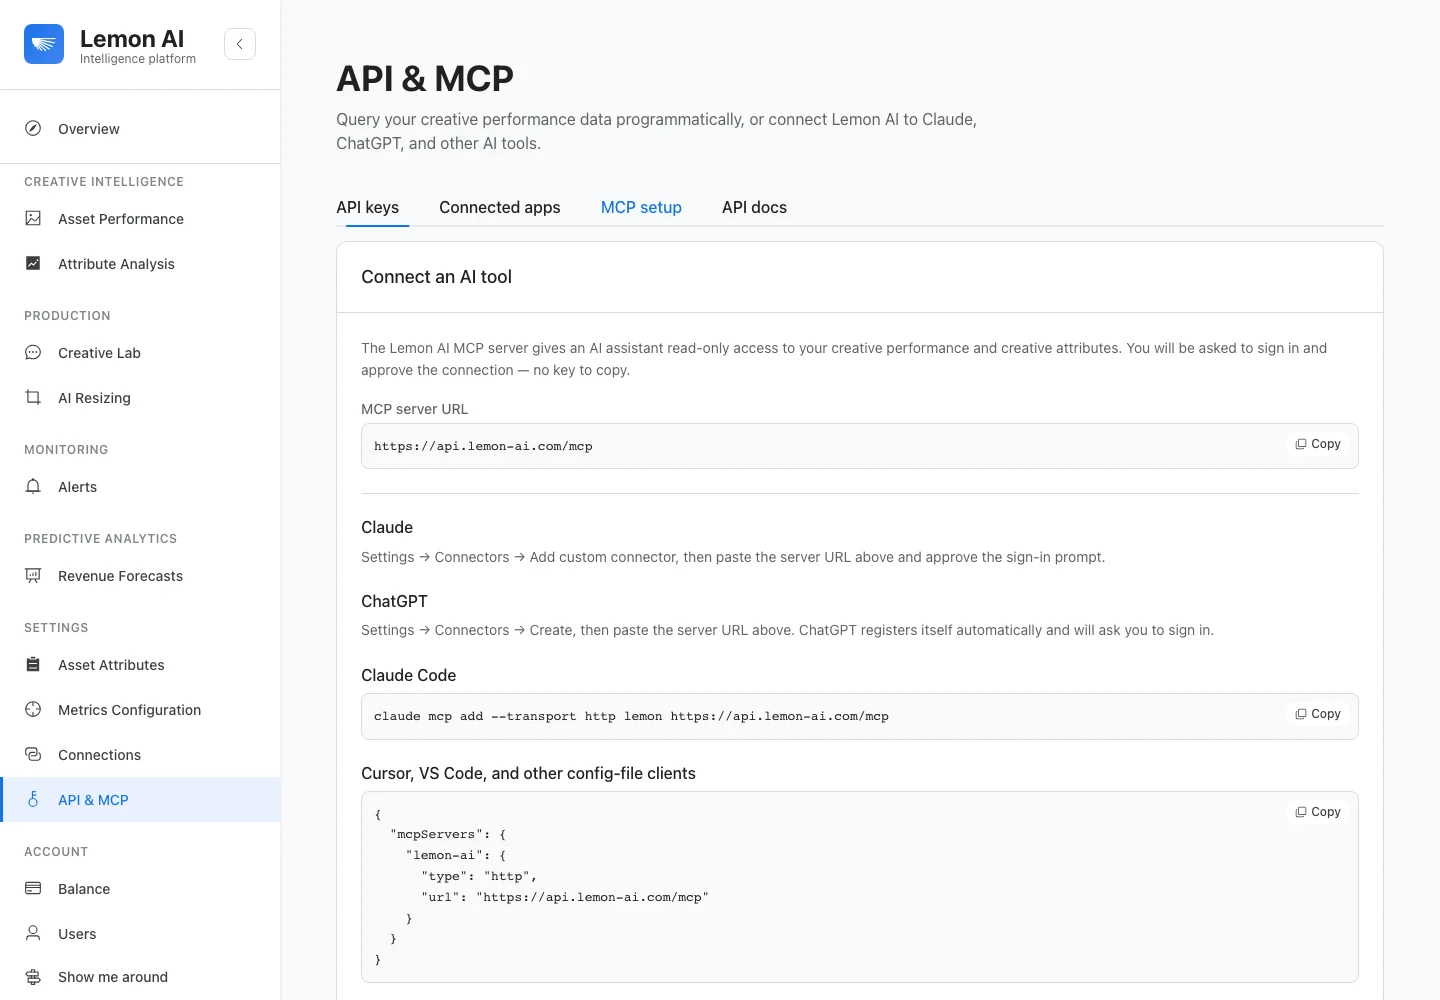
Task: Click the Connections icon in the sidebar
Action: pos(33,754)
